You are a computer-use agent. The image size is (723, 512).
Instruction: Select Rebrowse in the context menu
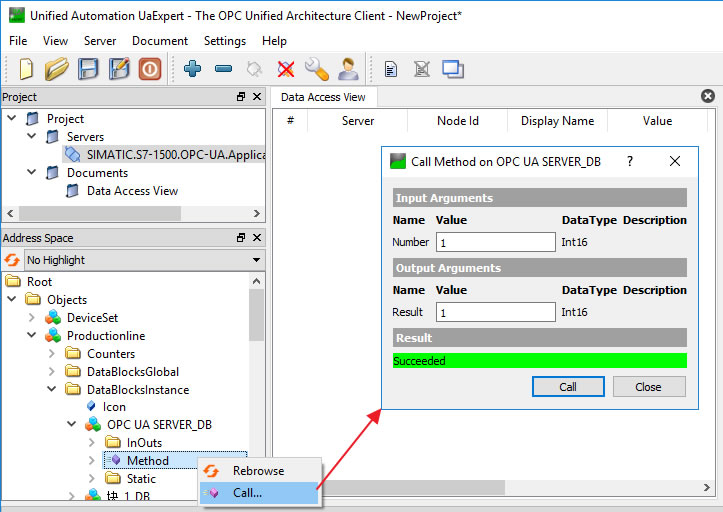click(259, 471)
